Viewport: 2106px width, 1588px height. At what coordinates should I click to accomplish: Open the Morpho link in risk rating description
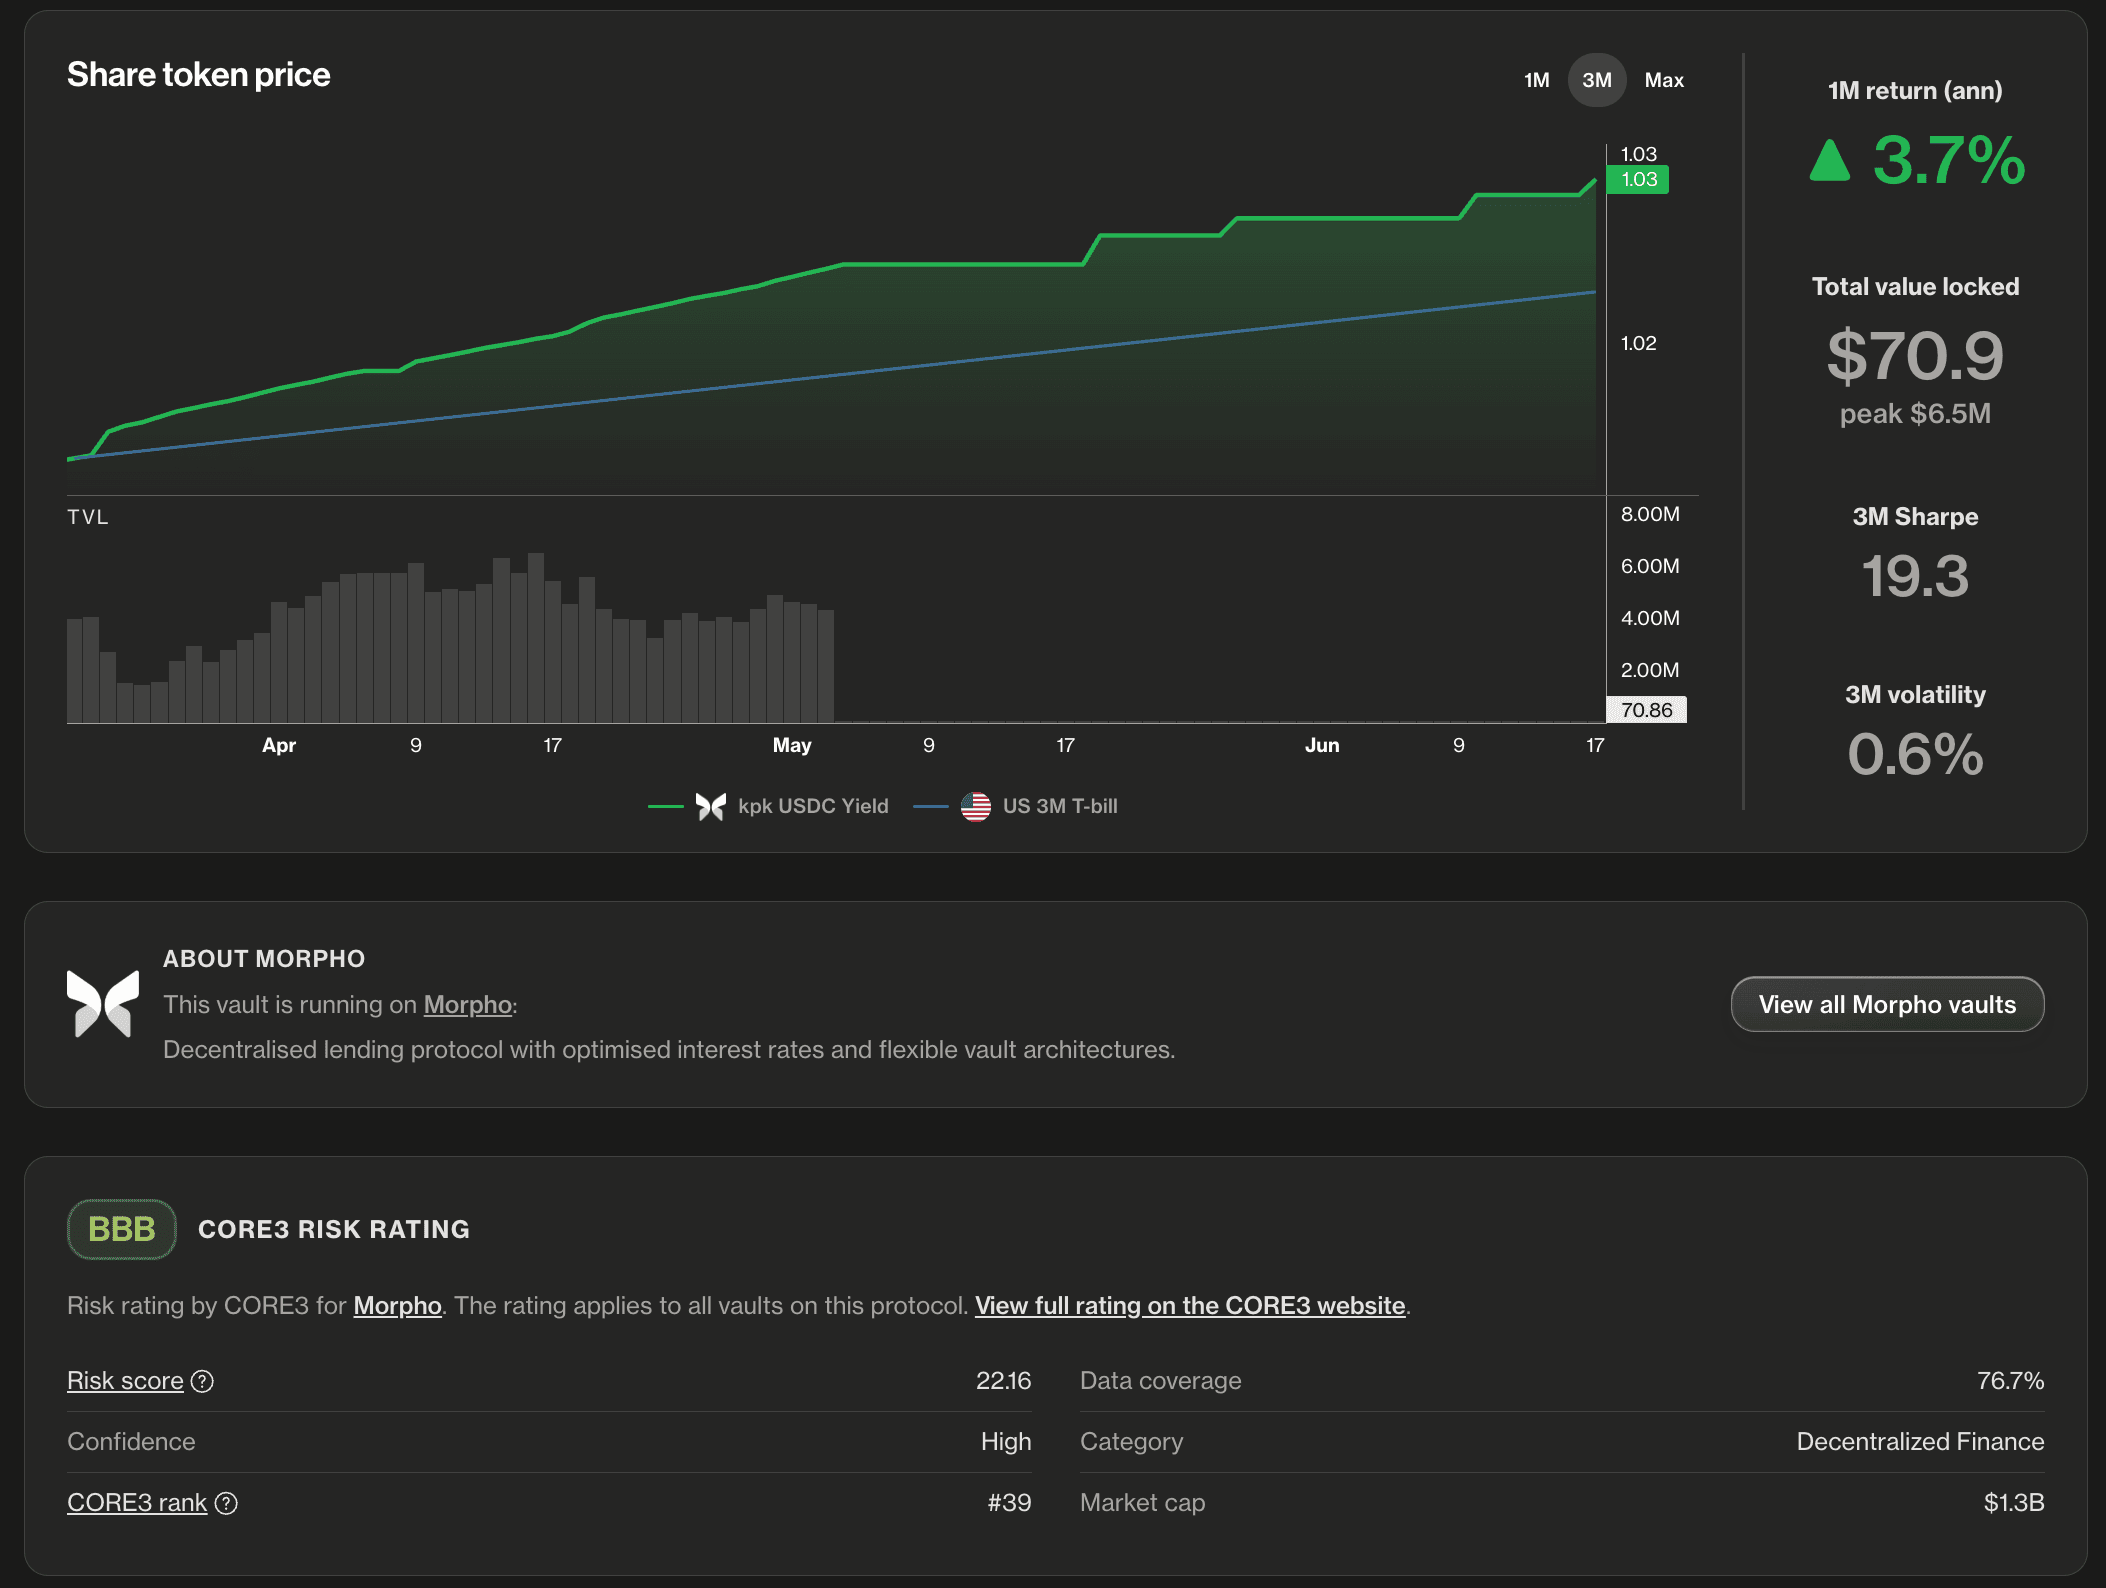tap(397, 1305)
